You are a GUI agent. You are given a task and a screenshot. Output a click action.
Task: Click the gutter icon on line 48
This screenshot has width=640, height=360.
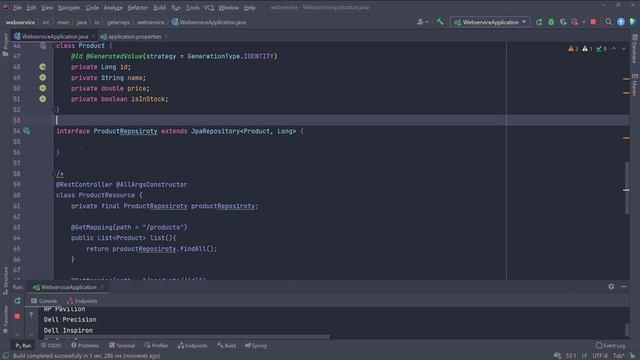coord(42,67)
